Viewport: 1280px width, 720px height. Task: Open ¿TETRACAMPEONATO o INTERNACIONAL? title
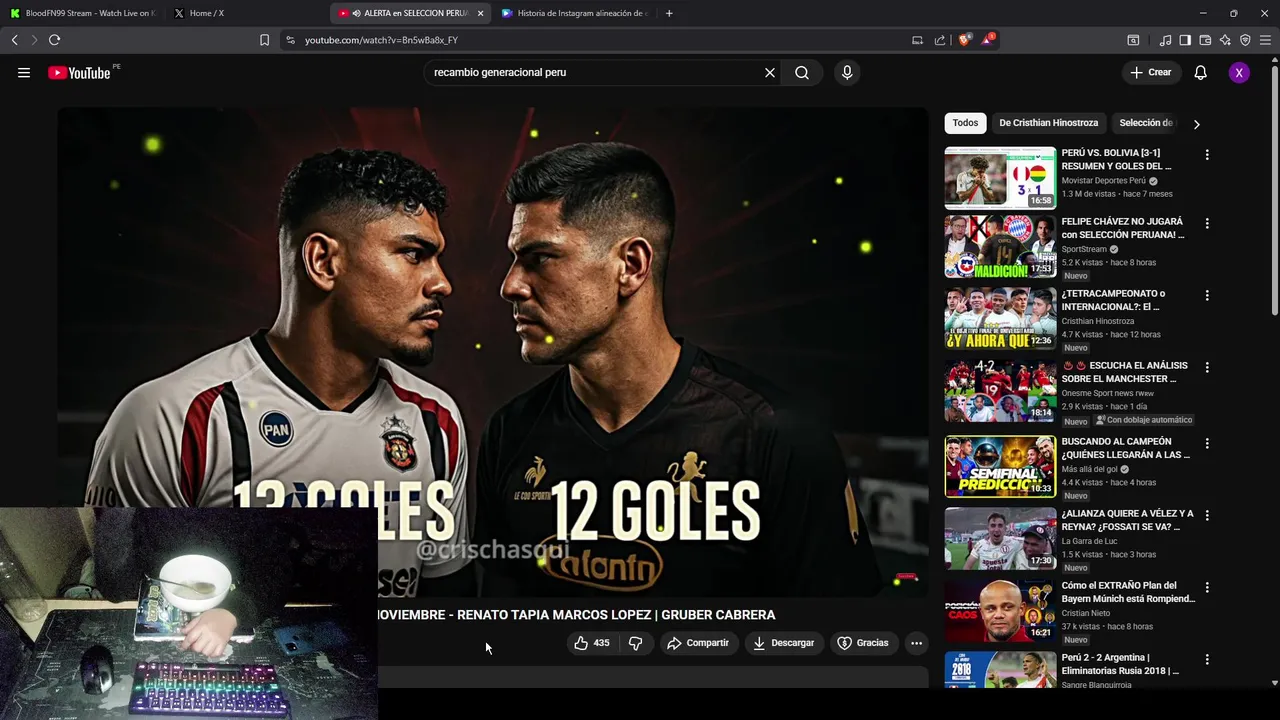coord(1113,300)
